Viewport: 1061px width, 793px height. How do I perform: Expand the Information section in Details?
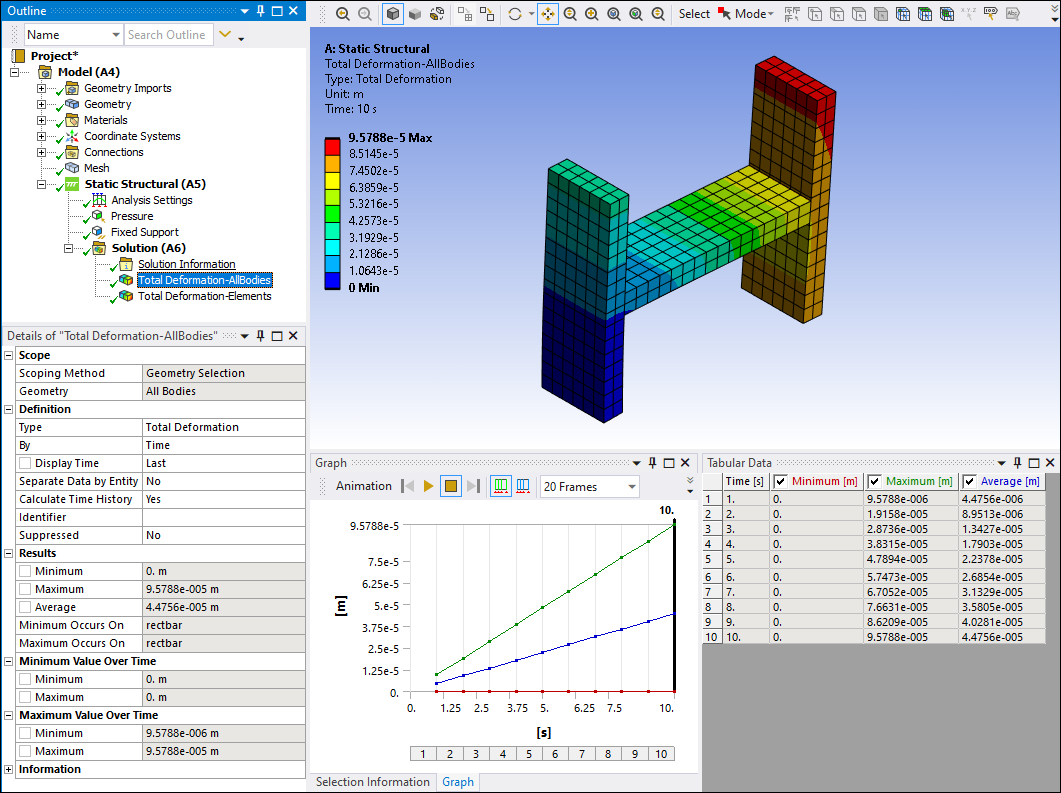pos(9,769)
